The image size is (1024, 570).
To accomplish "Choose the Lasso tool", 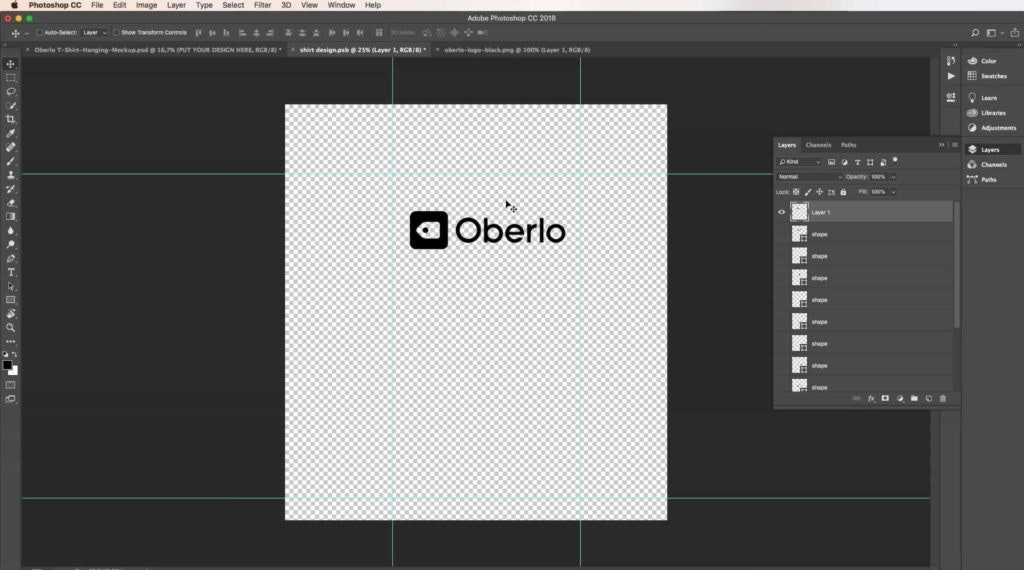I will tap(11, 91).
